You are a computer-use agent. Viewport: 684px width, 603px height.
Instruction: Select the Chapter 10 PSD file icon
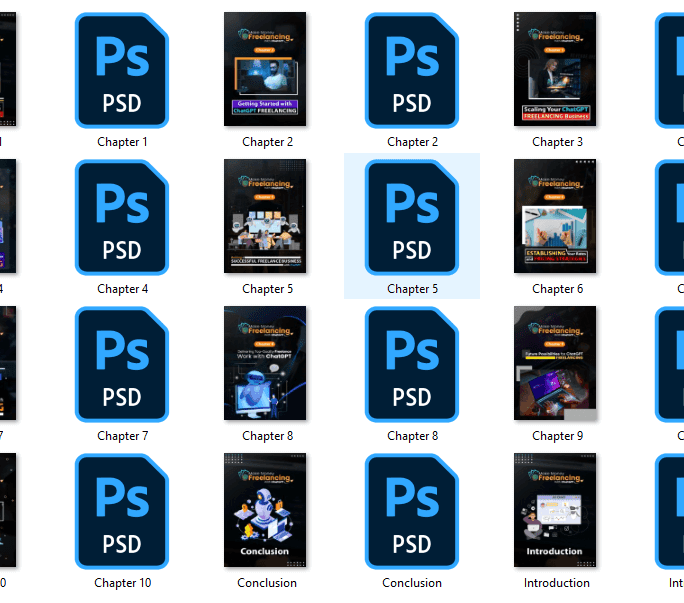tap(122, 511)
